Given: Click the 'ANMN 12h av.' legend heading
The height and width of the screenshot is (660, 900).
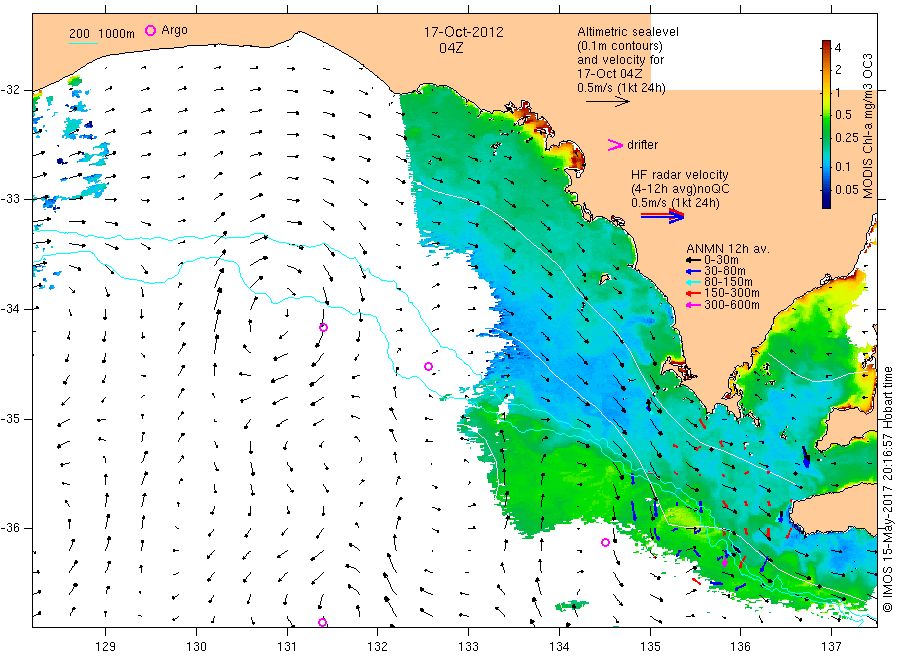Looking at the screenshot, I should 728,249.
